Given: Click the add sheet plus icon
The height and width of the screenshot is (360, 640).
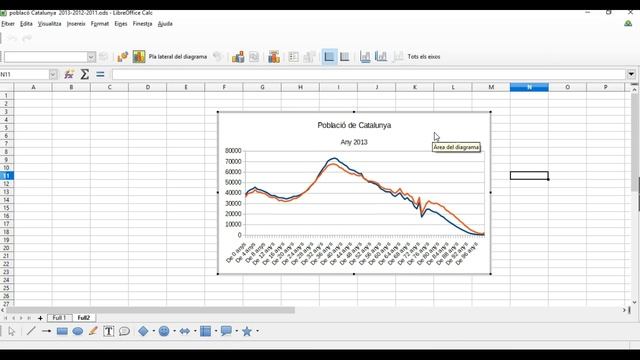Looking at the screenshot, I should point(40,318).
